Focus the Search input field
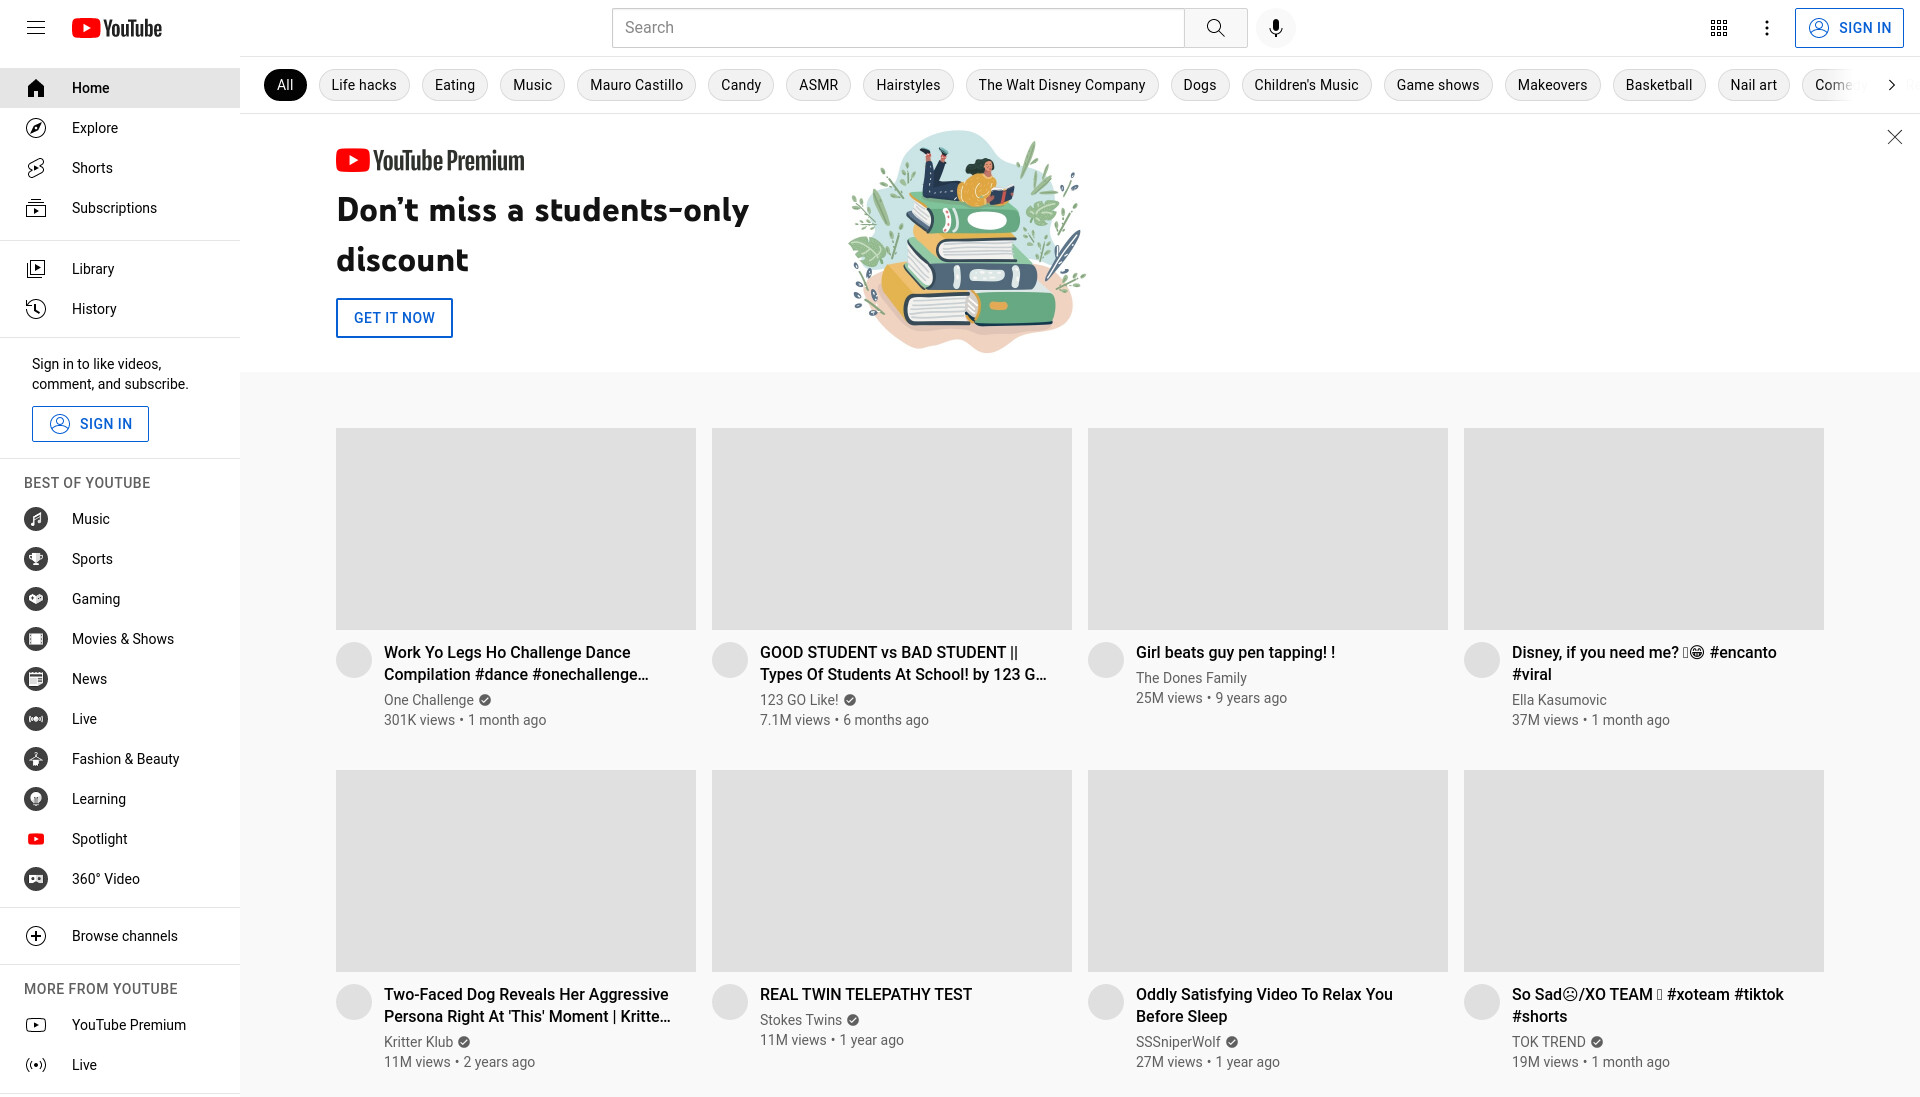The width and height of the screenshot is (1920, 1097). [x=898, y=28]
